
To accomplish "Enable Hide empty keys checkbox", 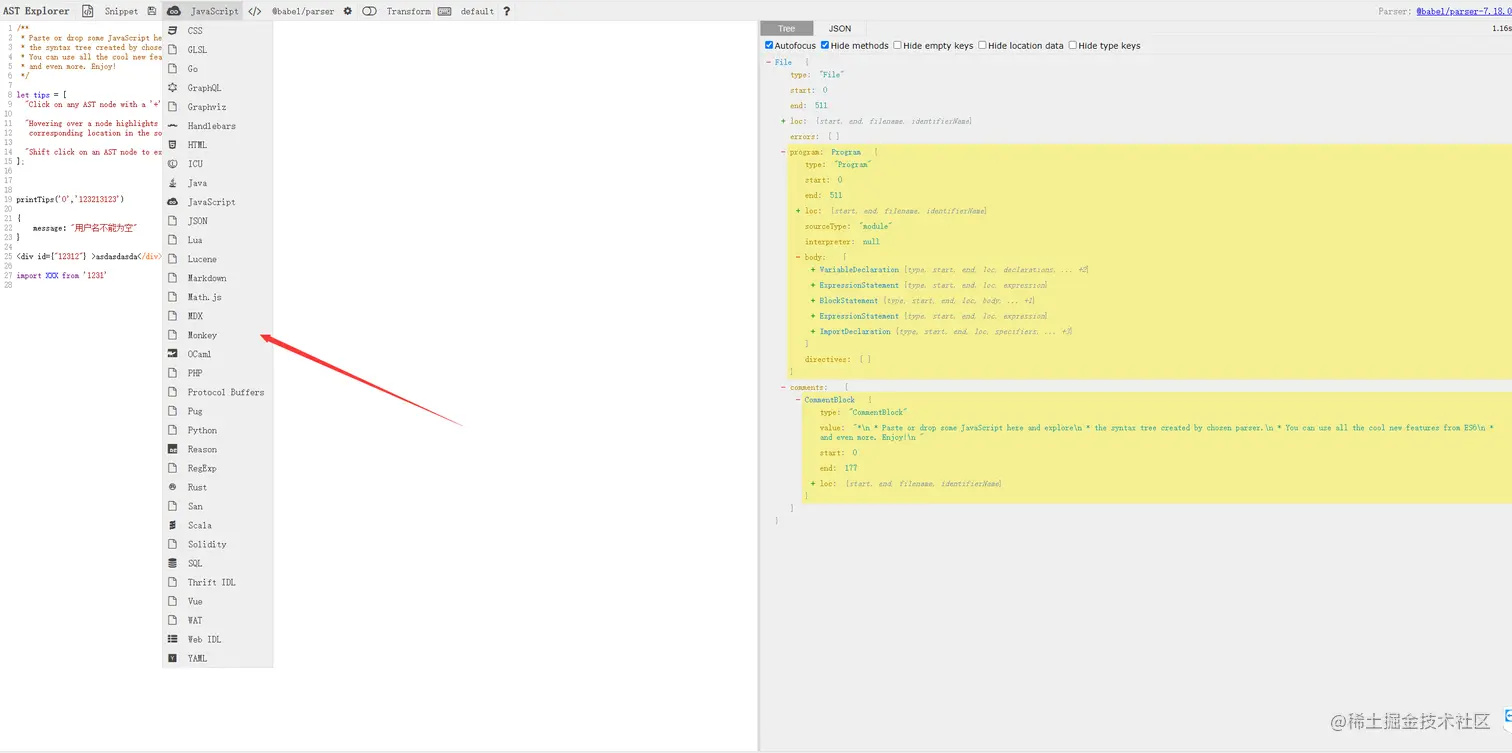I will [897, 45].
